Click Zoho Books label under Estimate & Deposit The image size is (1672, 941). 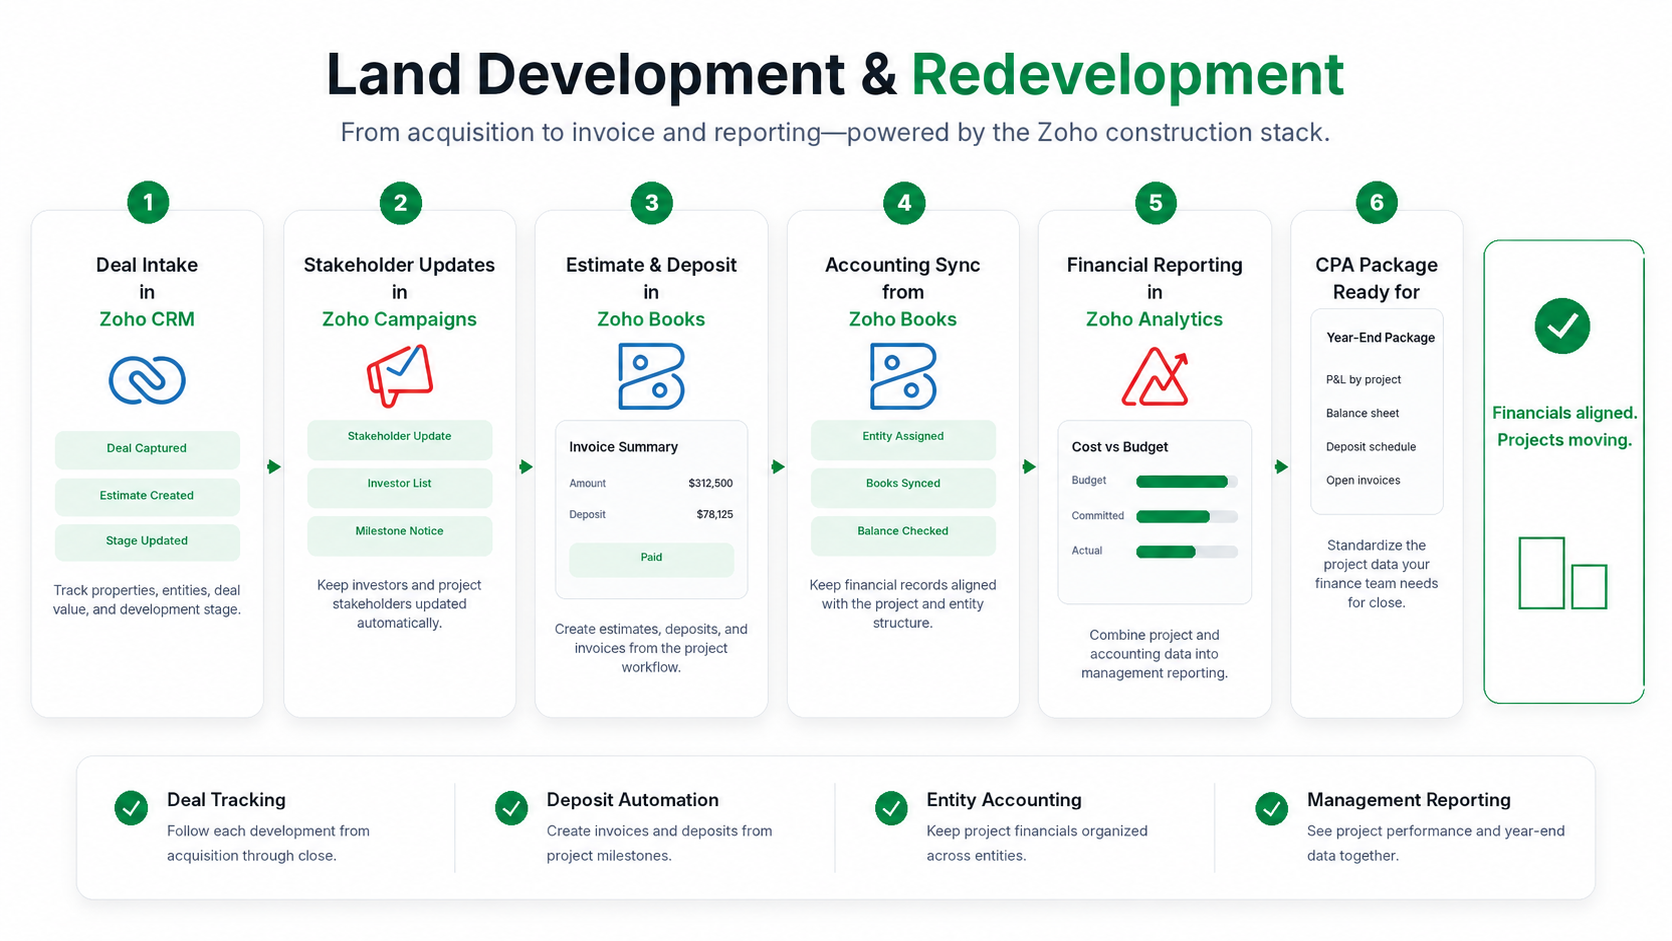pos(651,320)
